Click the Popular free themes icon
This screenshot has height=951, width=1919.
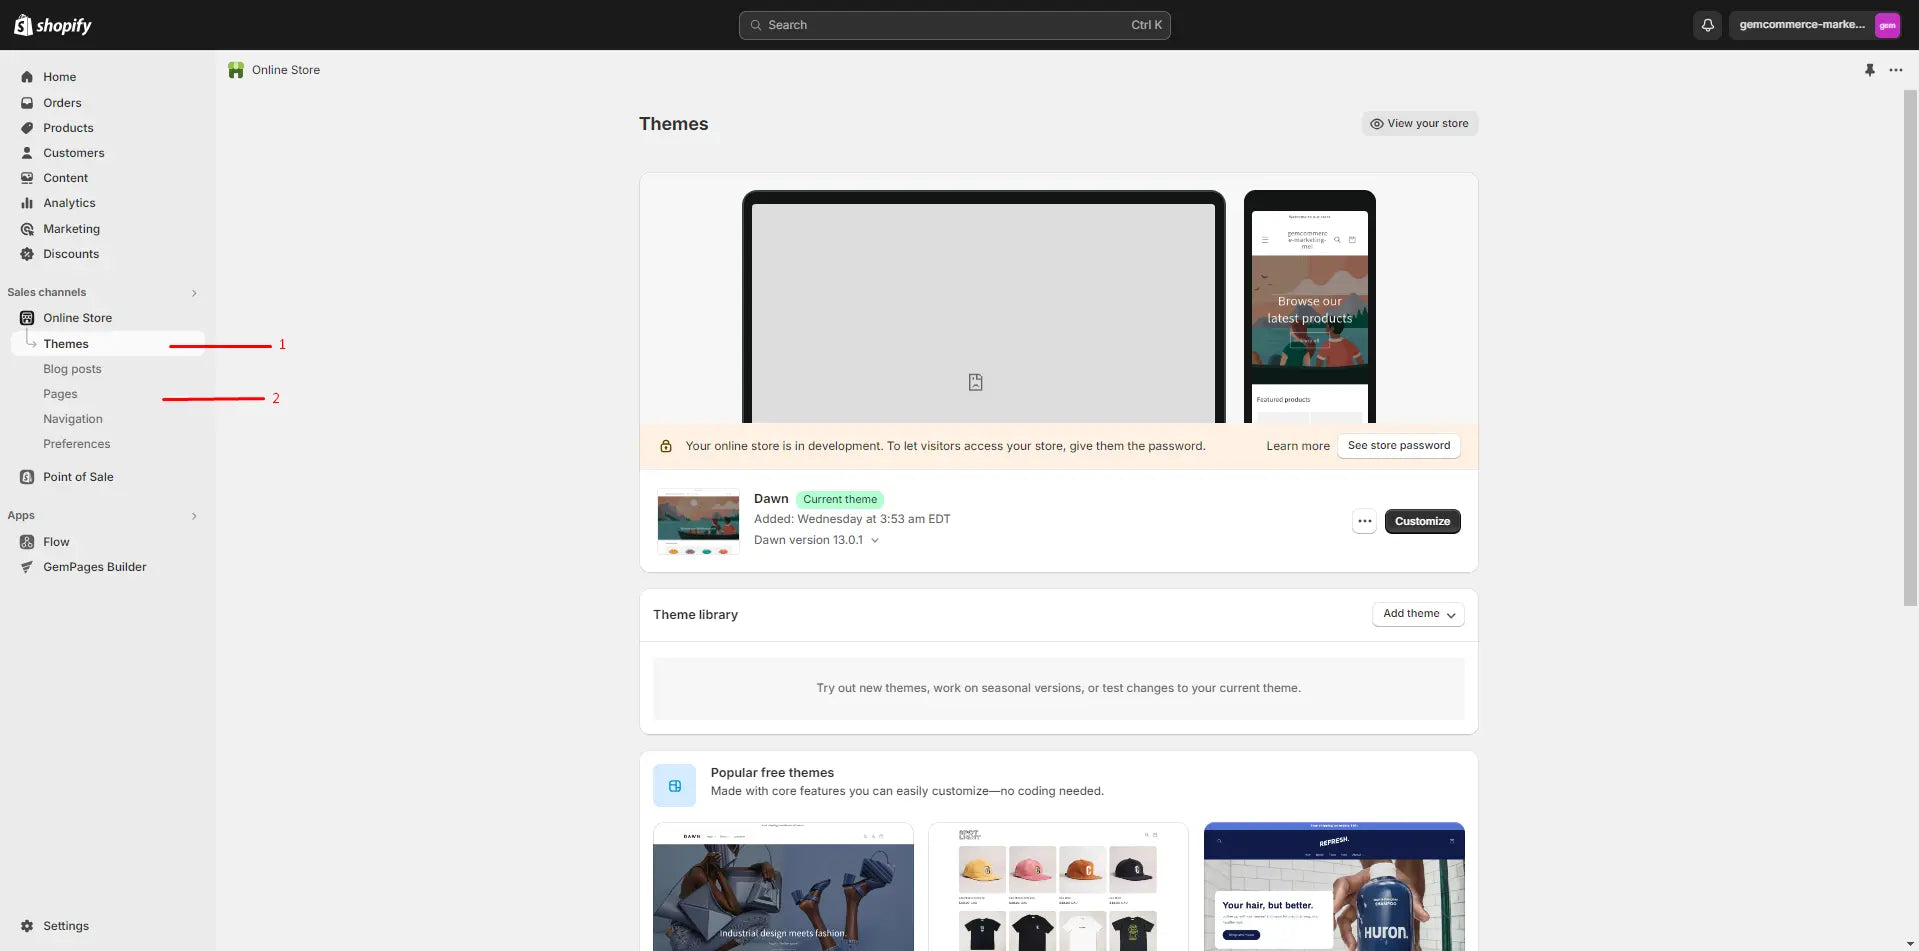click(x=674, y=786)
